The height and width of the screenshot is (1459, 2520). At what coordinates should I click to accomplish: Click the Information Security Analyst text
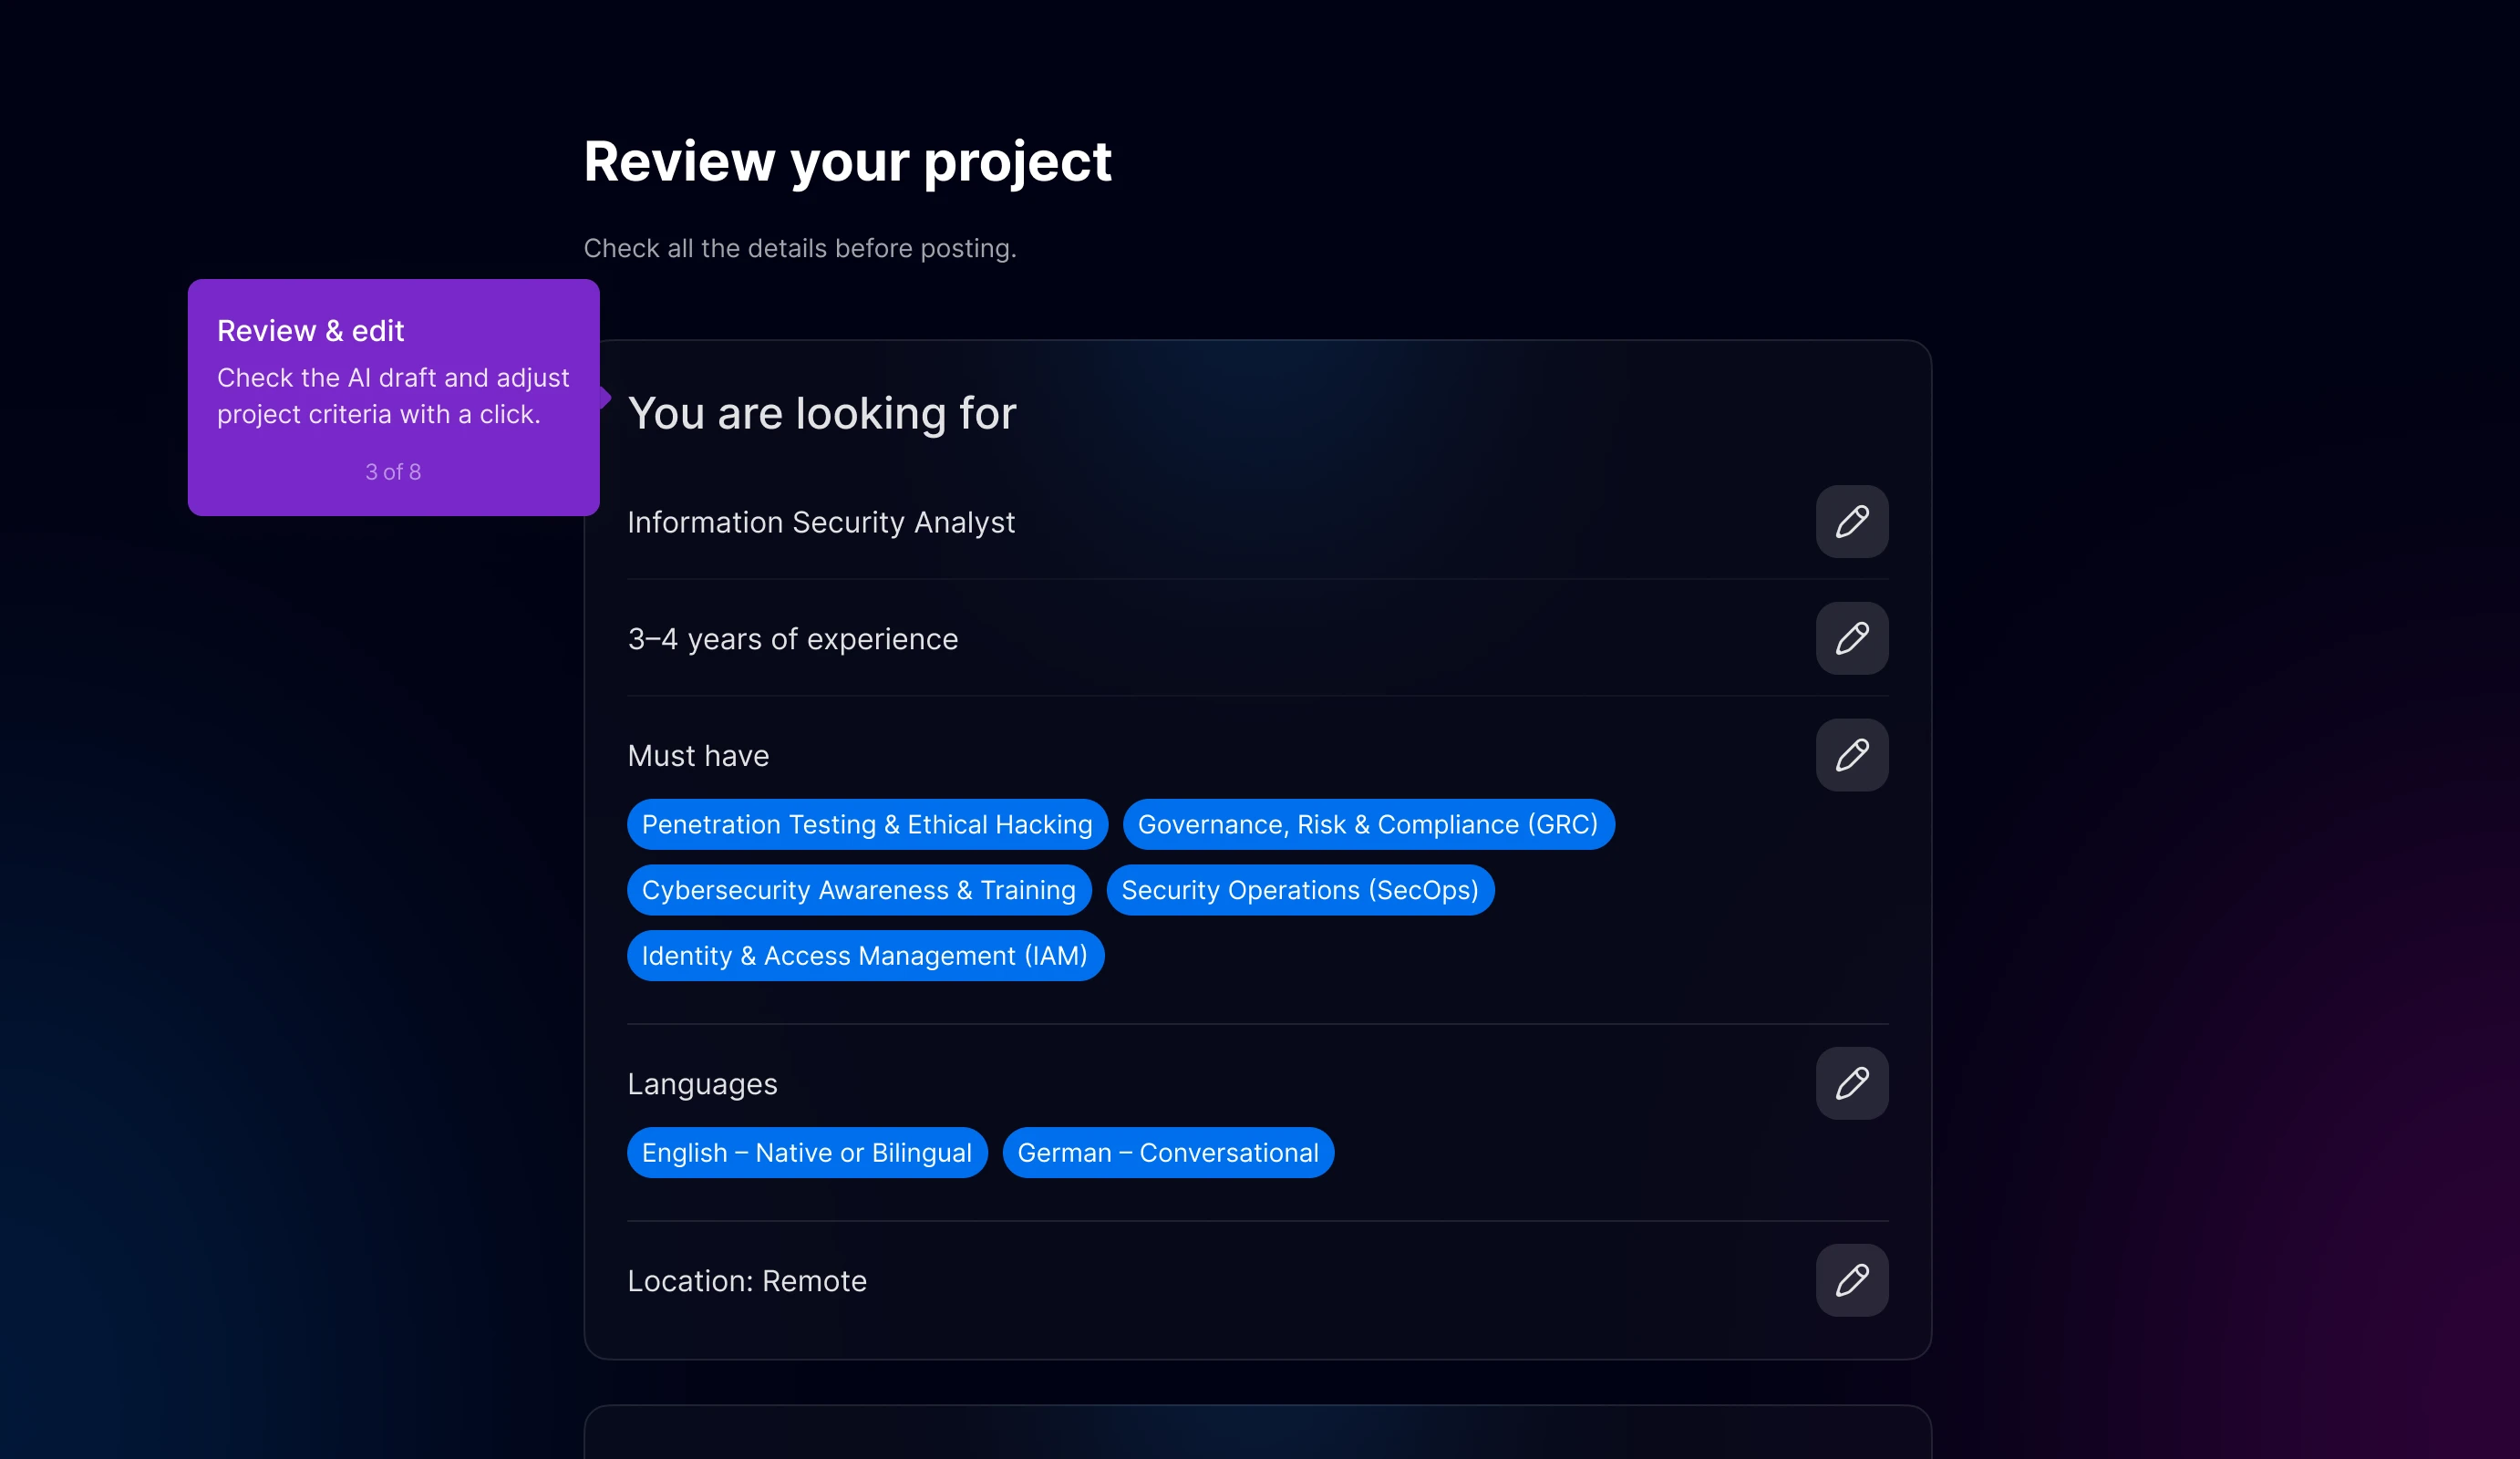821,522
